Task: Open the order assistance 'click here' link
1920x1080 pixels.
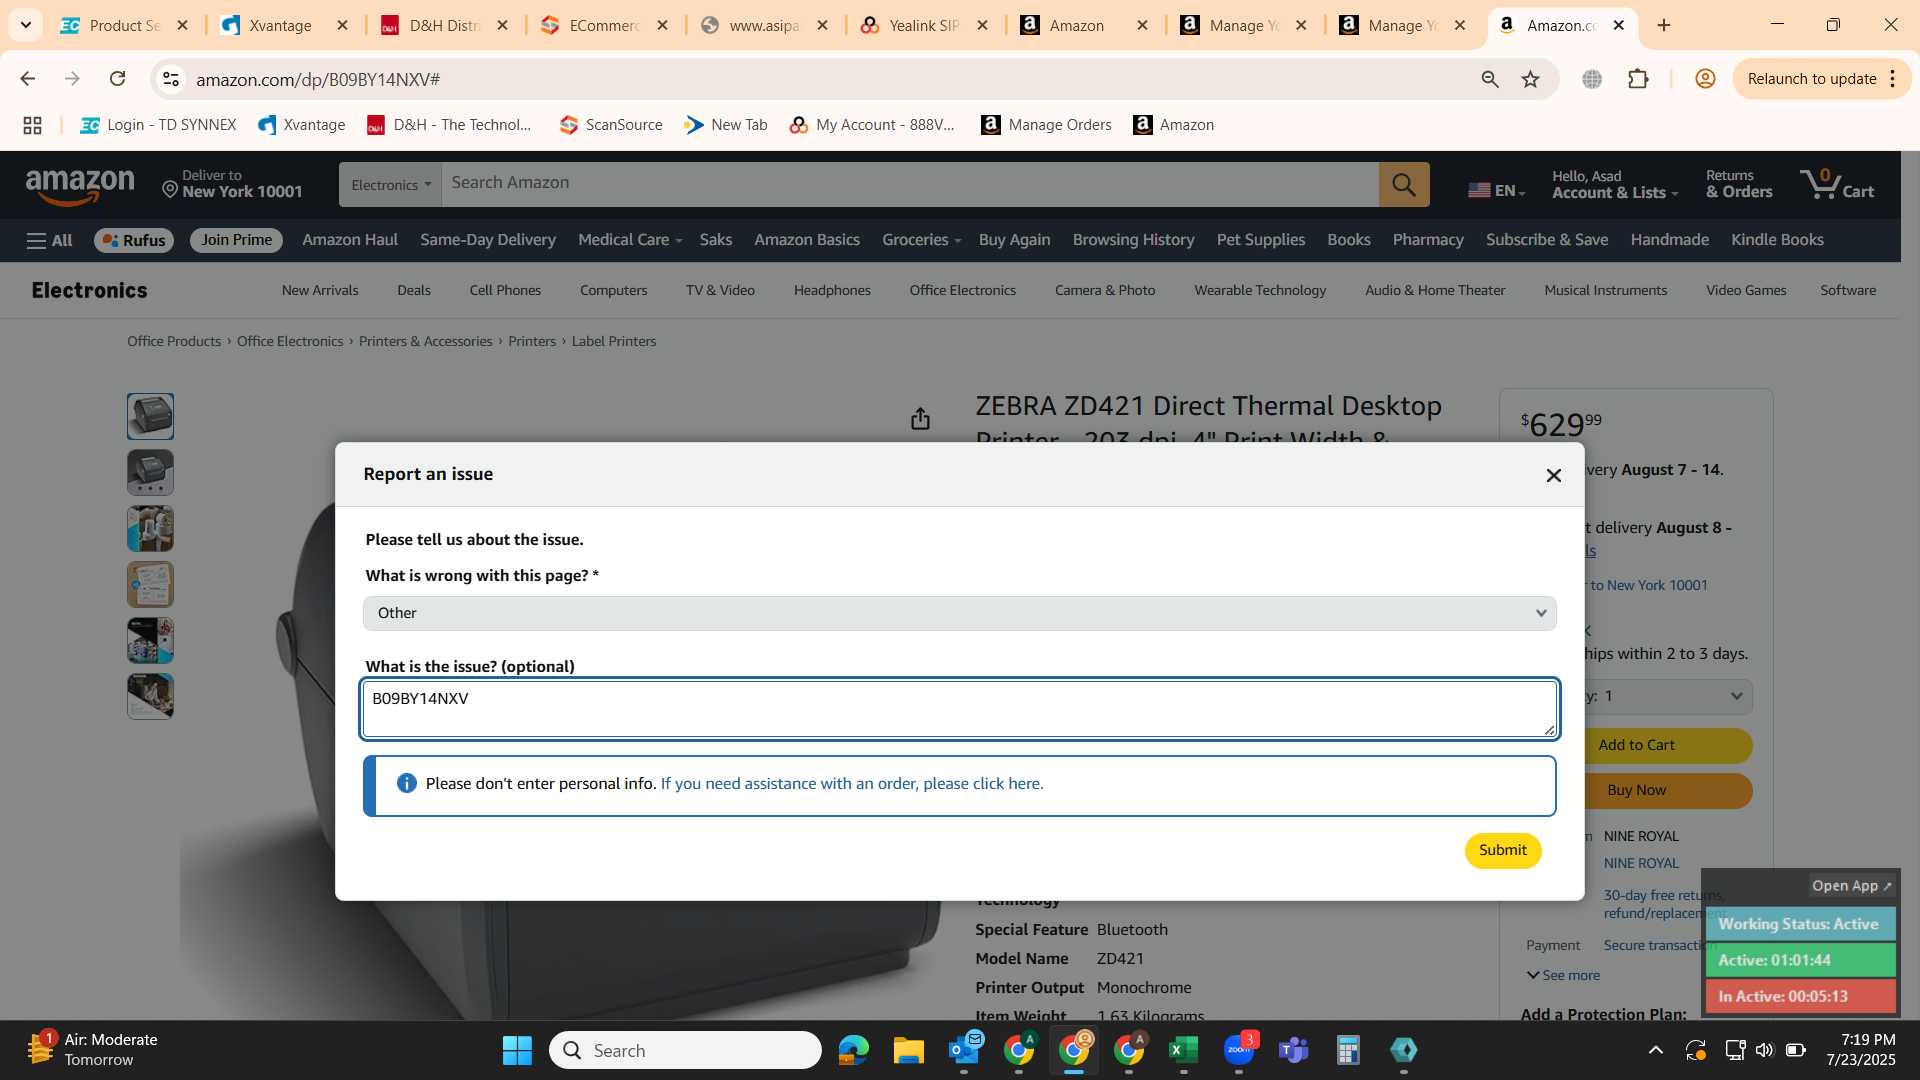Action: 851,784
